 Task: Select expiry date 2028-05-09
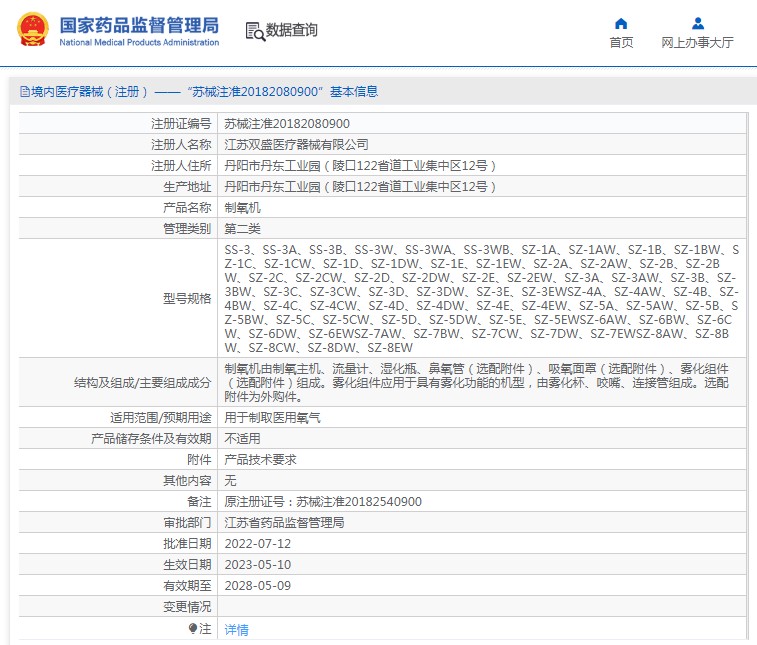(258, 586)
